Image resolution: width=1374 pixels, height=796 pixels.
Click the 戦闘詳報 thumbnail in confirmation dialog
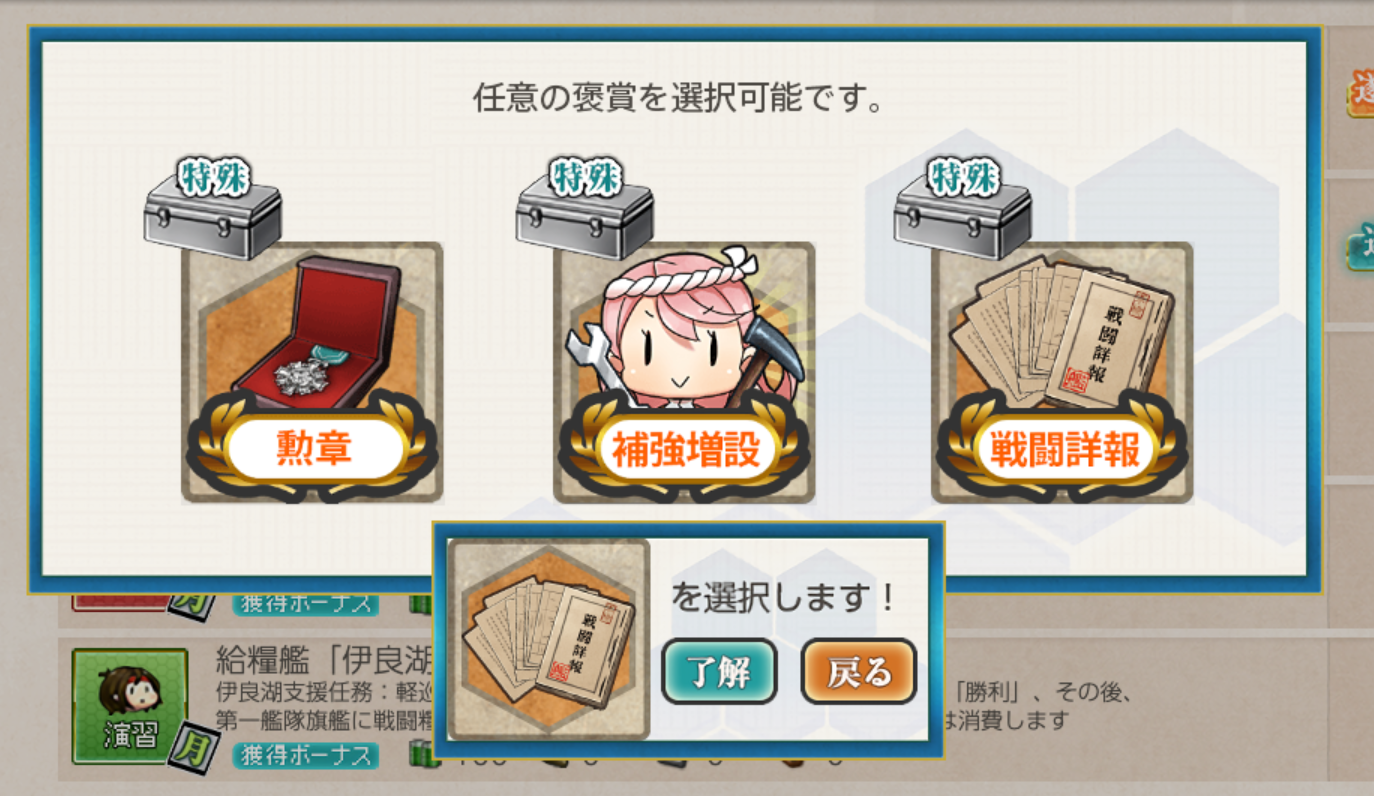coord(549,640)
